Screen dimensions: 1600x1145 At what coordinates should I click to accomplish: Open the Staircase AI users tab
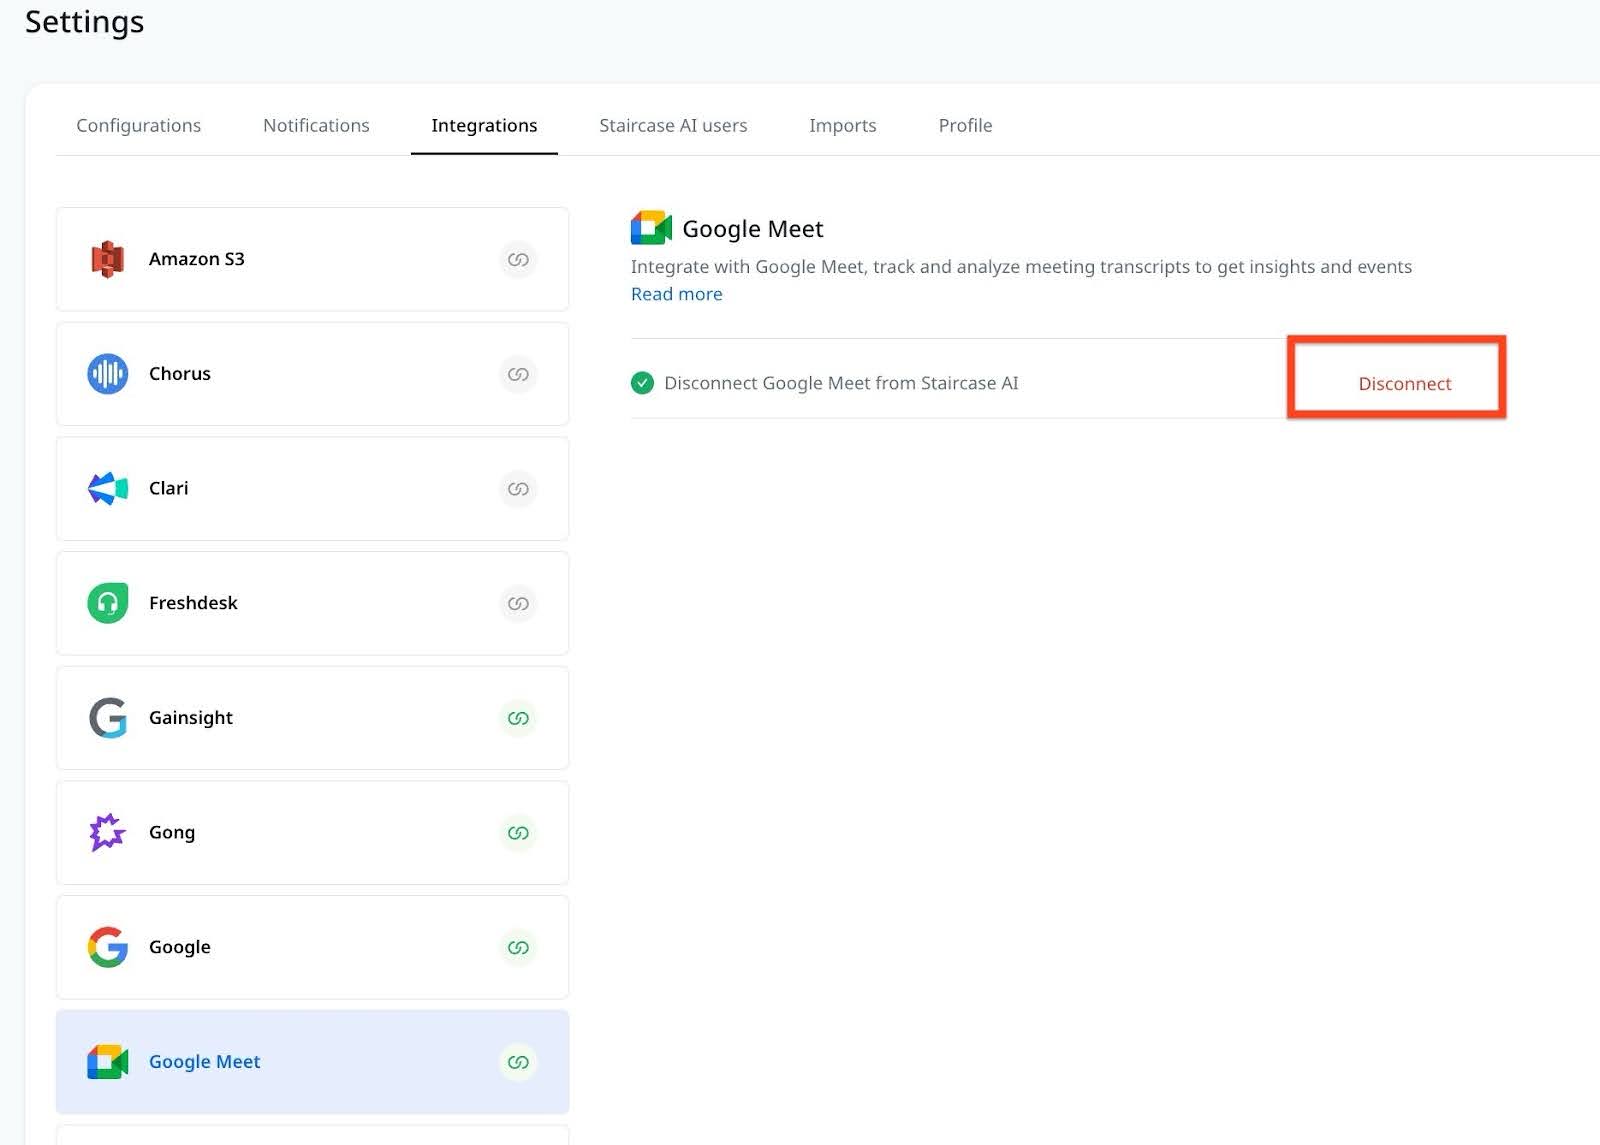(673, 126)
